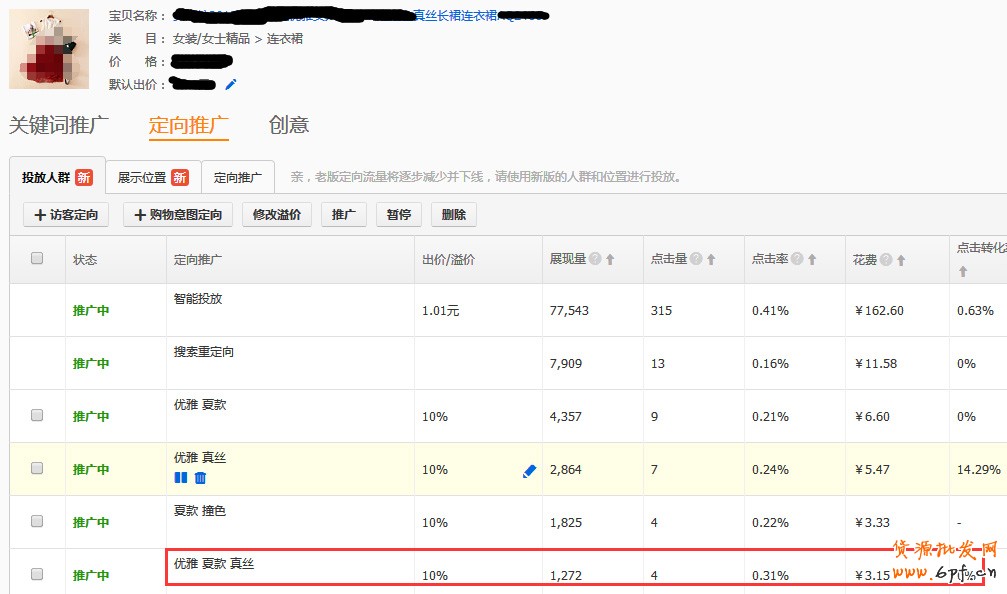The width and height of the screenshot is (1007, 594).
Task: Open the 展示位置 sub-tab
Action: click(x=152, y=178)
